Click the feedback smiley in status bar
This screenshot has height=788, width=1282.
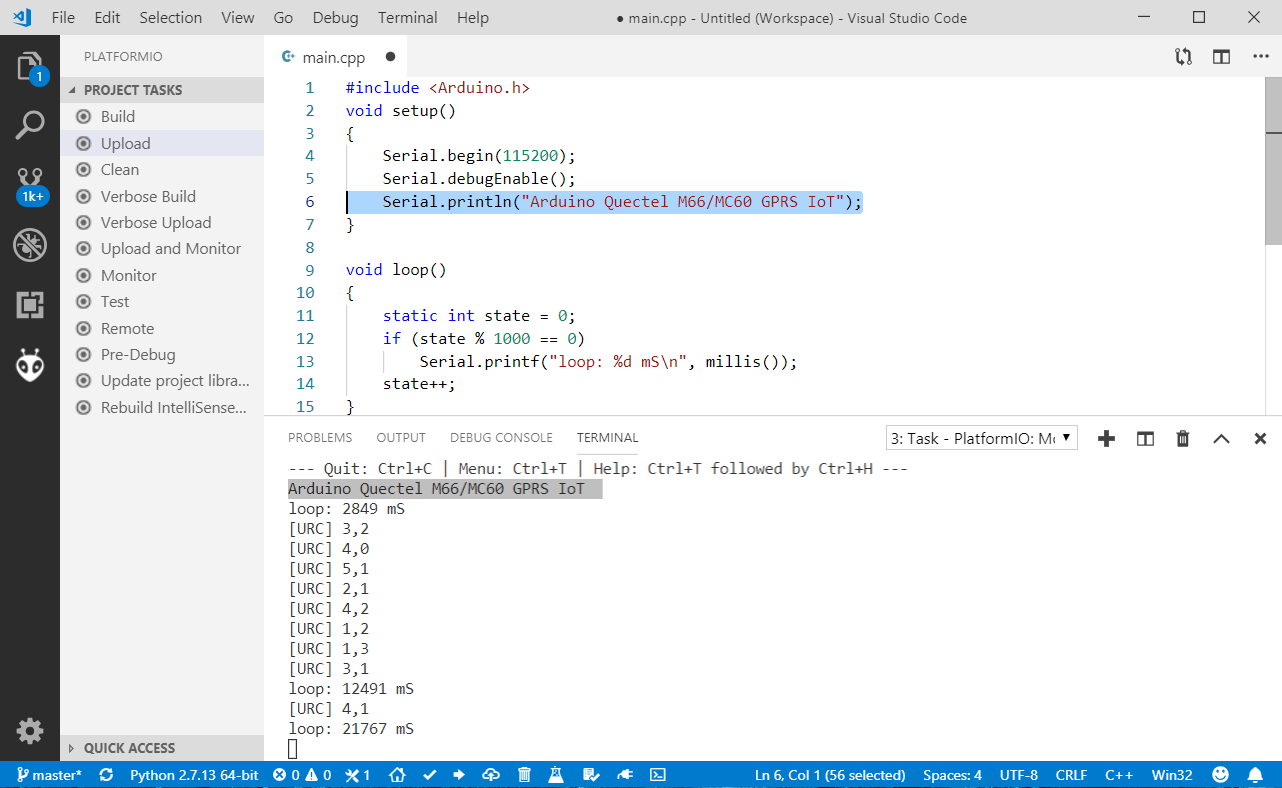(1220, 775)
